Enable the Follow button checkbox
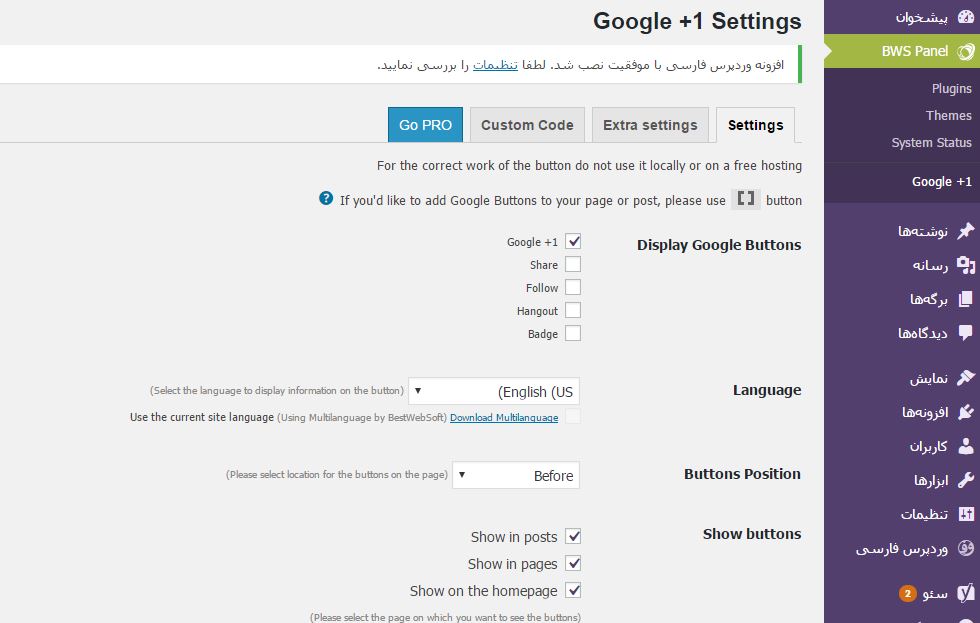The height and width of the screenshot is (623, 980). (573, 287)
